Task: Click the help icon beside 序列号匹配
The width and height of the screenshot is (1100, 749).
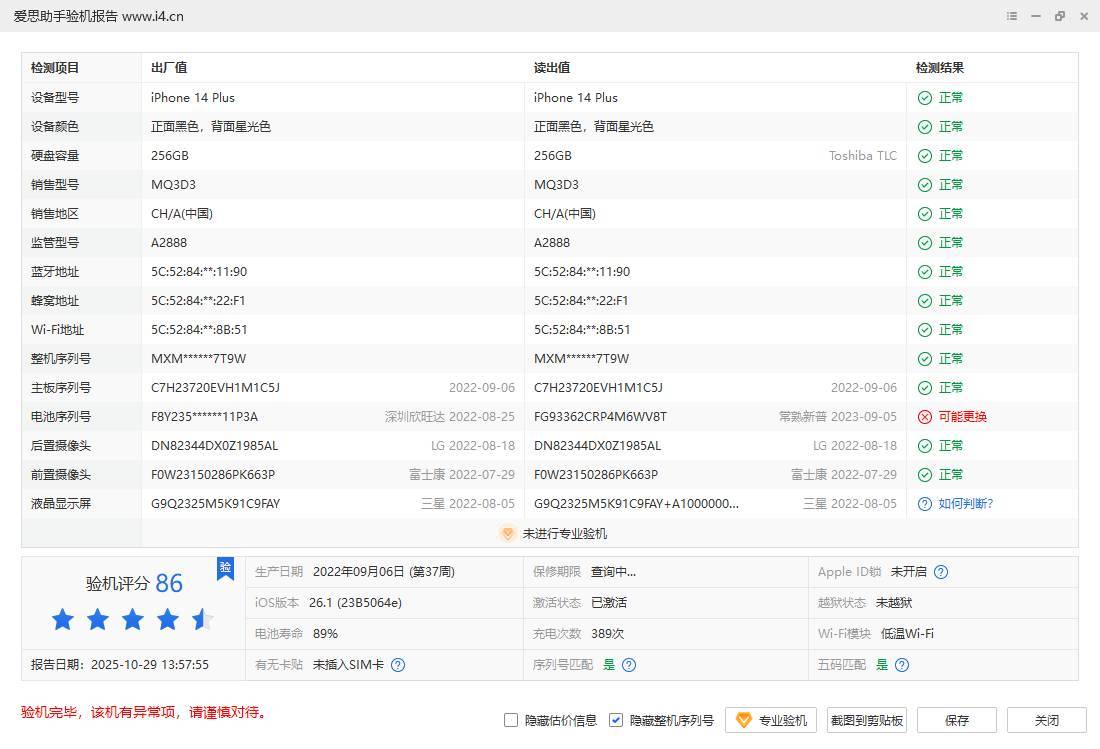Action: click(629, 665)
